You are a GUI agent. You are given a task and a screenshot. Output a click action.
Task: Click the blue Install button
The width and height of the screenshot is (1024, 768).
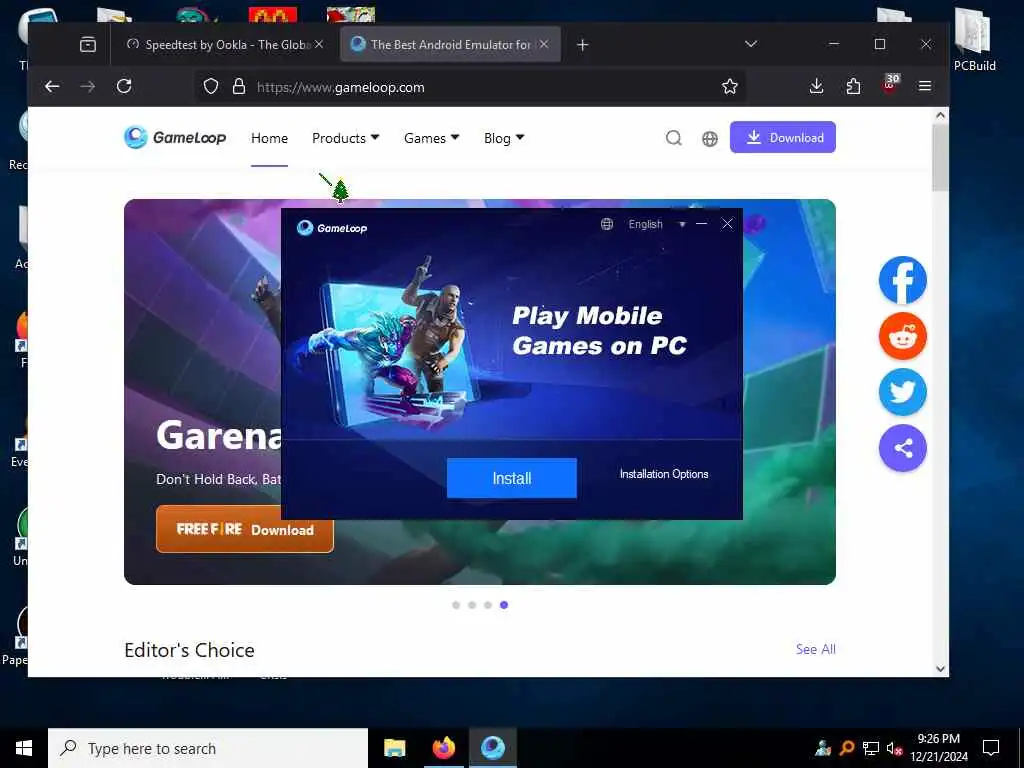[x=511, y=478]
